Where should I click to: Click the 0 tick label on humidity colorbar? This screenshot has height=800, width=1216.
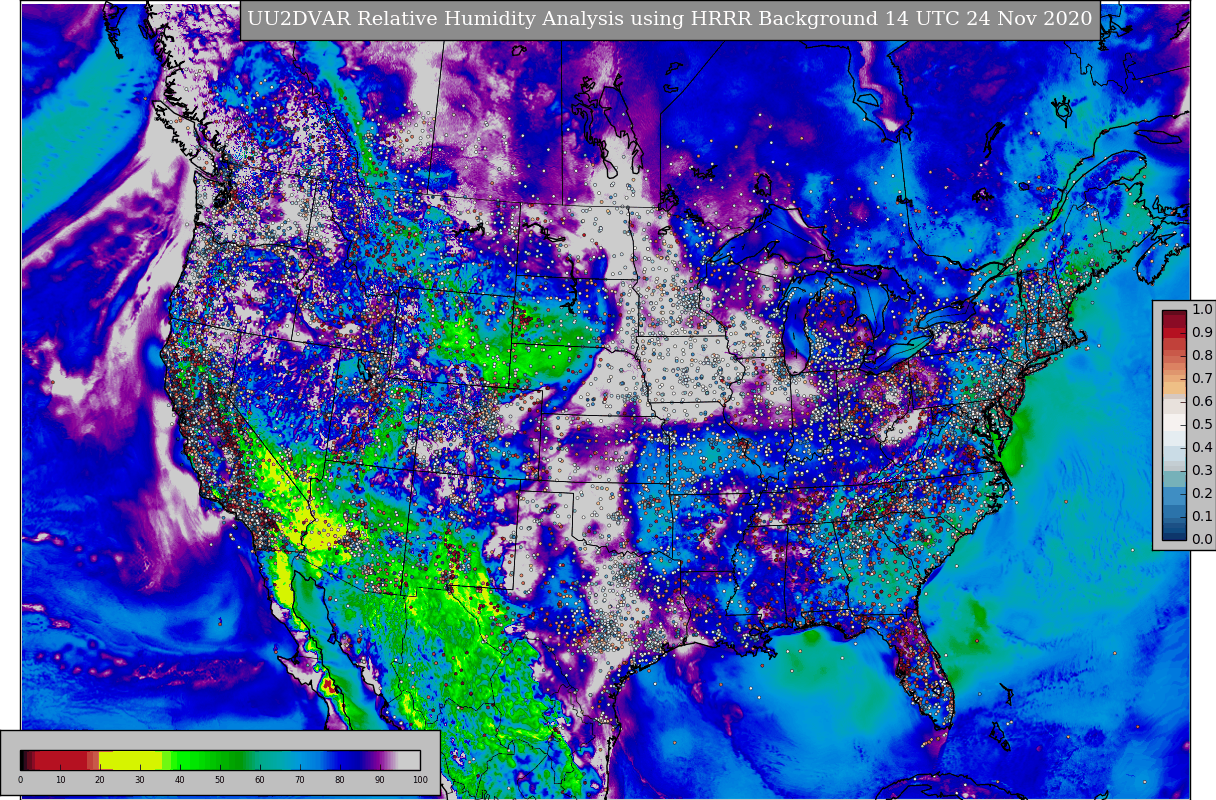tap(20, 780)
